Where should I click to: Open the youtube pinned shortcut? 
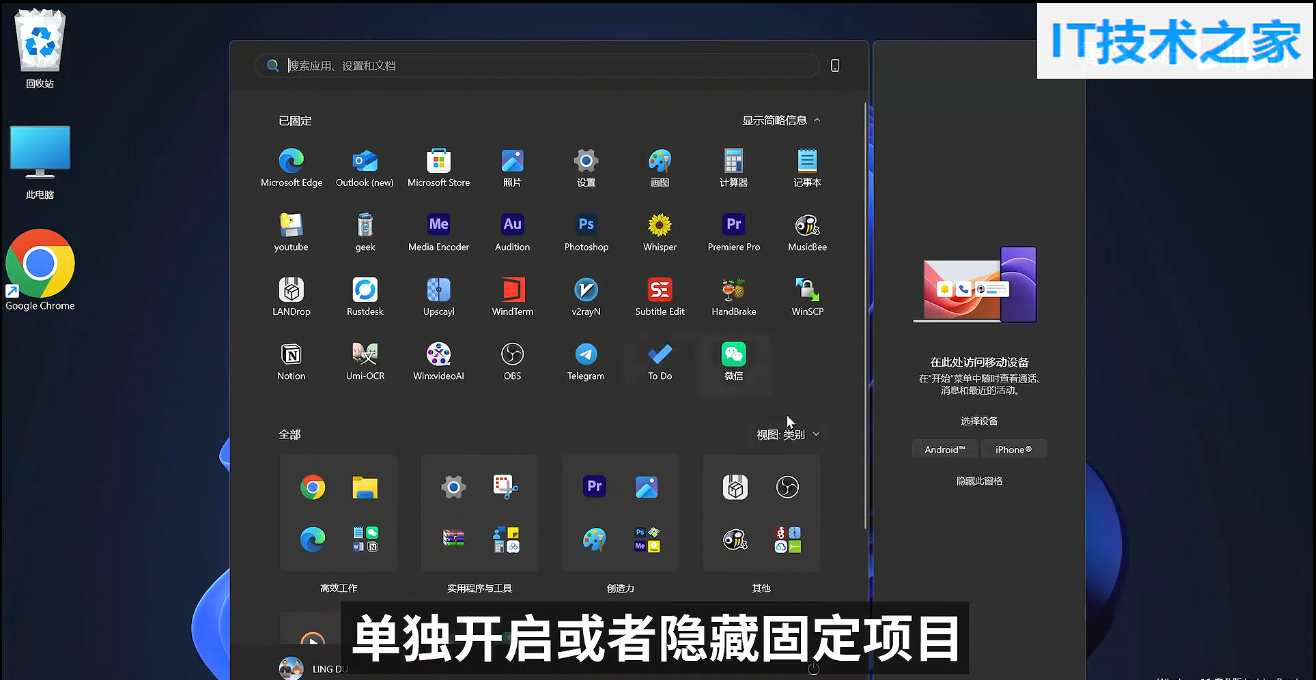tap(291, 232)
